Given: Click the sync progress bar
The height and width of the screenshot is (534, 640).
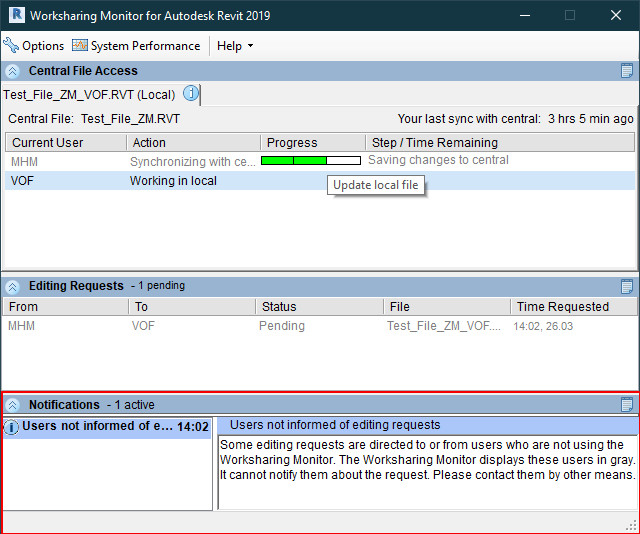Looking at the screenshot, I should (x=310, y=160).
